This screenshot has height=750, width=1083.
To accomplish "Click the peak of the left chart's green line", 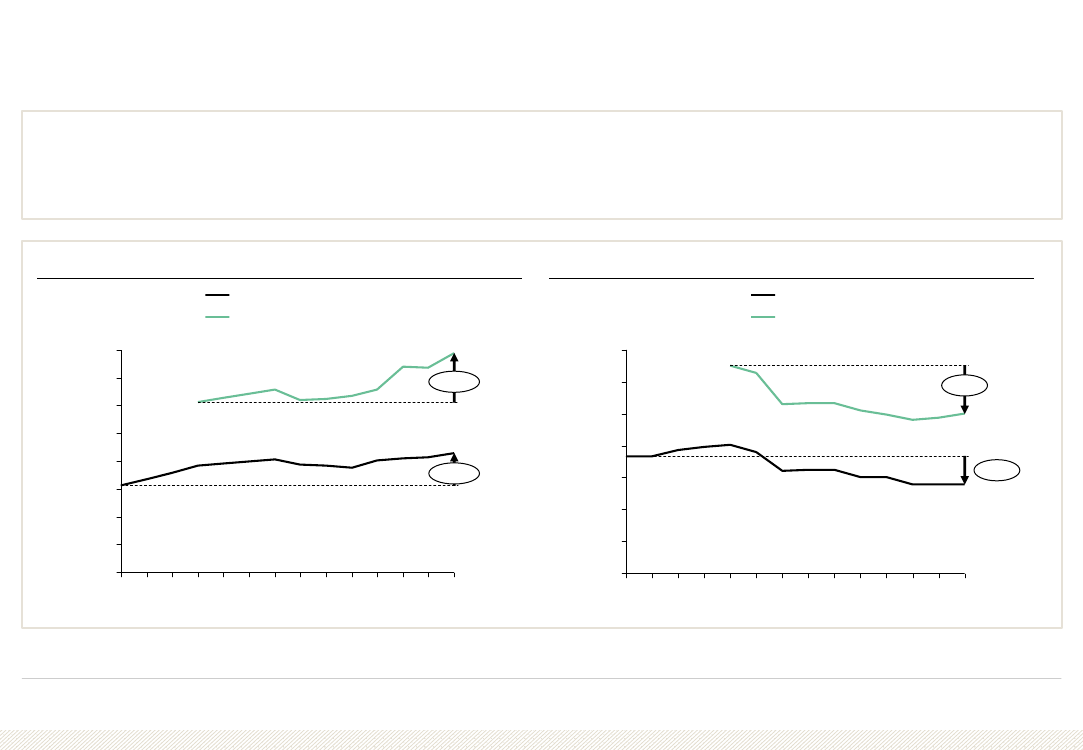I will click(x=454, y=354).
